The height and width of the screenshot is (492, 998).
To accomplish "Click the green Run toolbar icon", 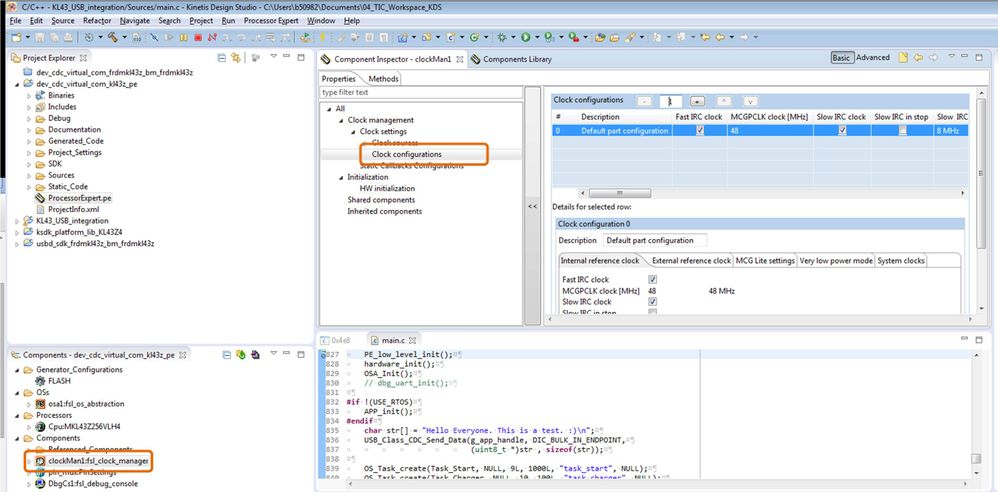I will [x=526, y=38].
